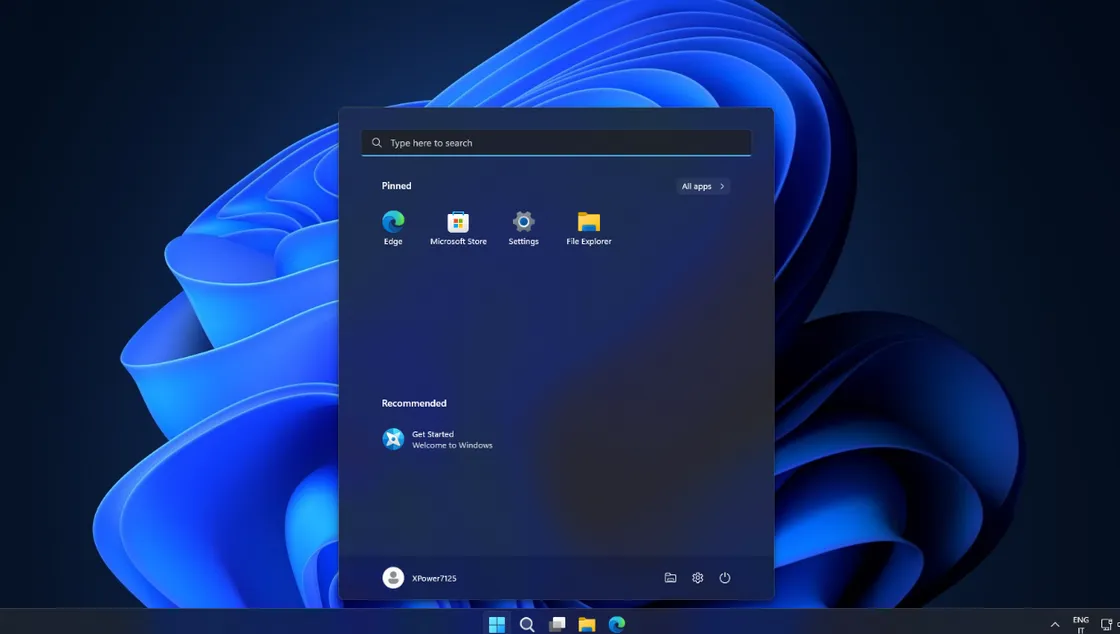This screenshot has width=1120, height=634.
Task: Click inside the search box
Action: [555, 142]
